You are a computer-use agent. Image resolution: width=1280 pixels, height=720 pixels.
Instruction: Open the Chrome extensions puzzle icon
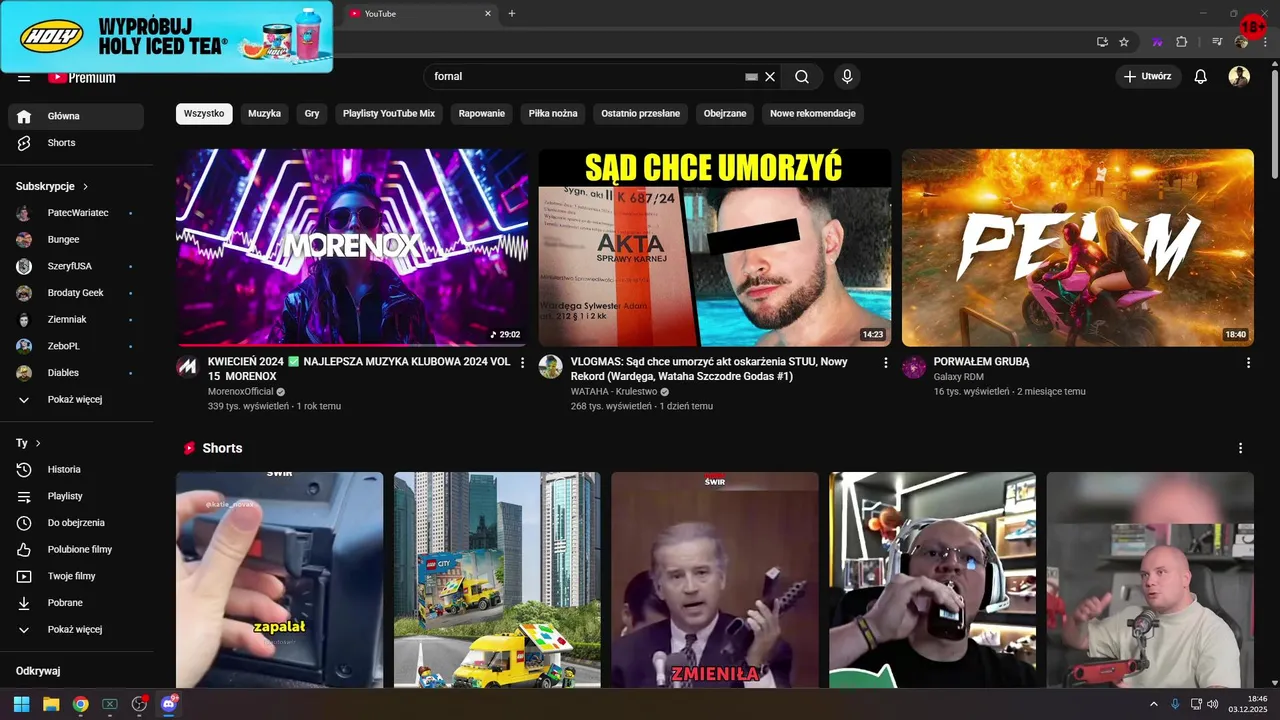(1181, 42)
